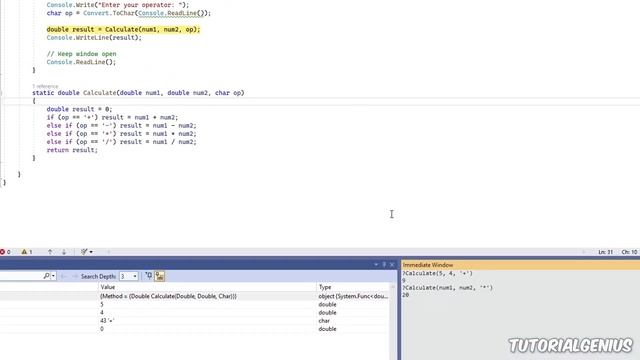Open Locals panel window position dropdown
The height and width of the screenshot is (360, 640).
click(x=376, y=264)
